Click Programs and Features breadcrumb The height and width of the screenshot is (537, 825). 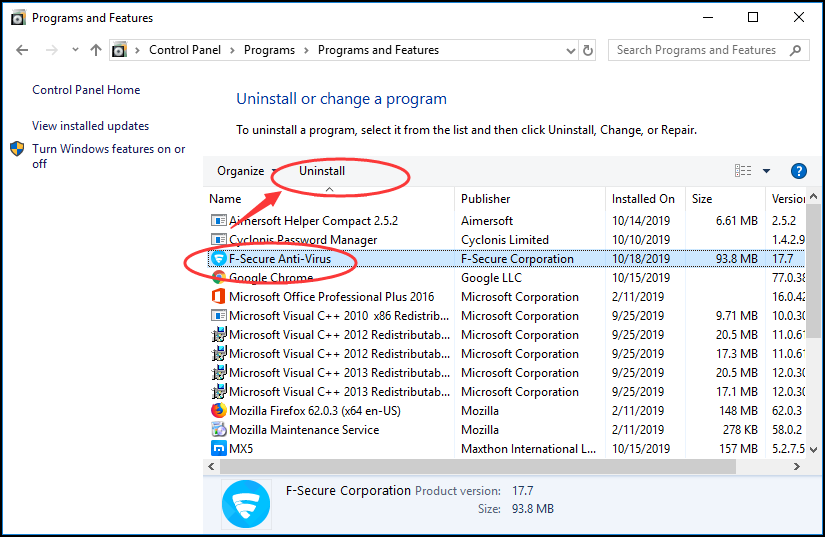(x=378, y=50)
